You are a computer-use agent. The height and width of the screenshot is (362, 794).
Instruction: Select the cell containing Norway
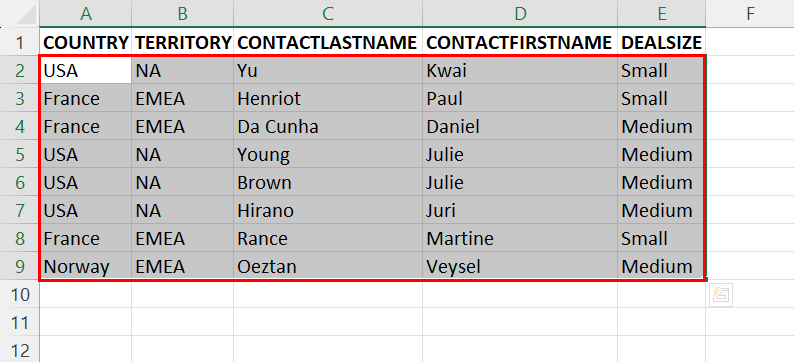point(86,266)
